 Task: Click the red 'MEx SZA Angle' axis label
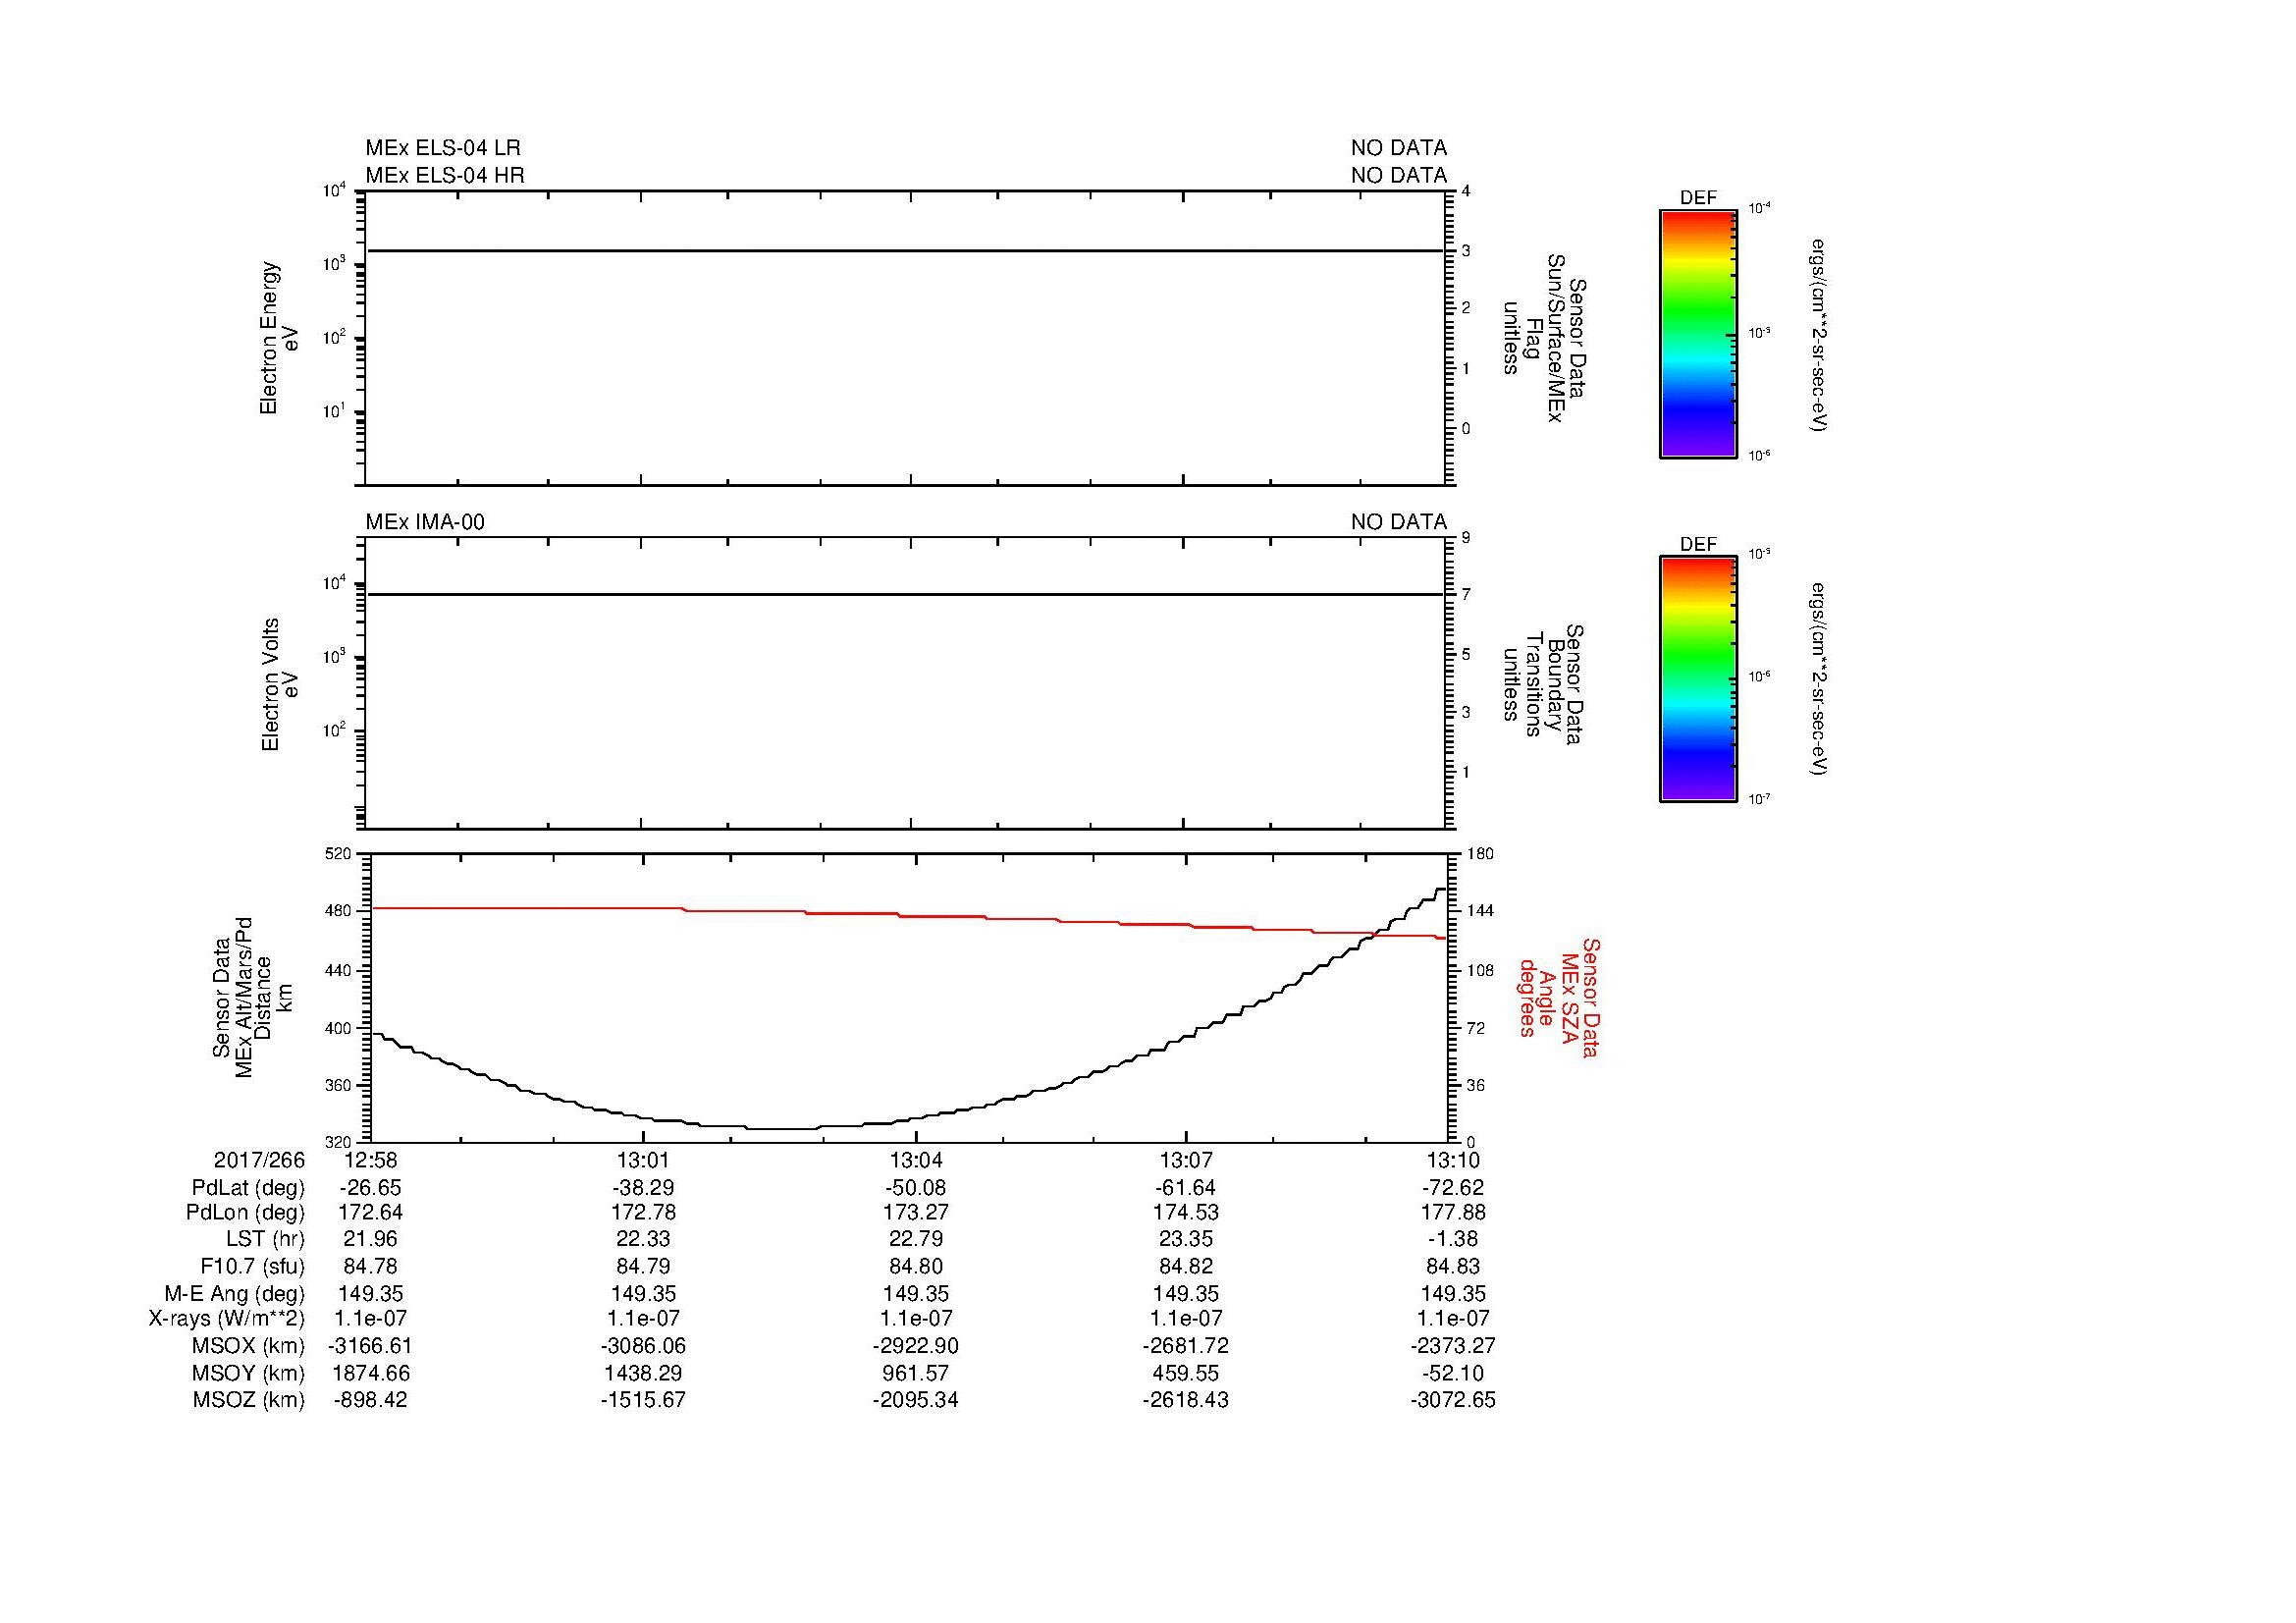tap(1559, 997)
